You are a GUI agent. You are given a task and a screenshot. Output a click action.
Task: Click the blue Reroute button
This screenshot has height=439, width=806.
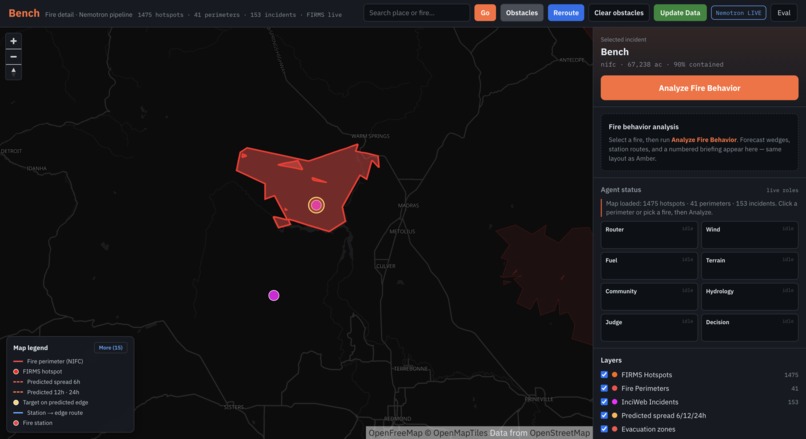566,13
